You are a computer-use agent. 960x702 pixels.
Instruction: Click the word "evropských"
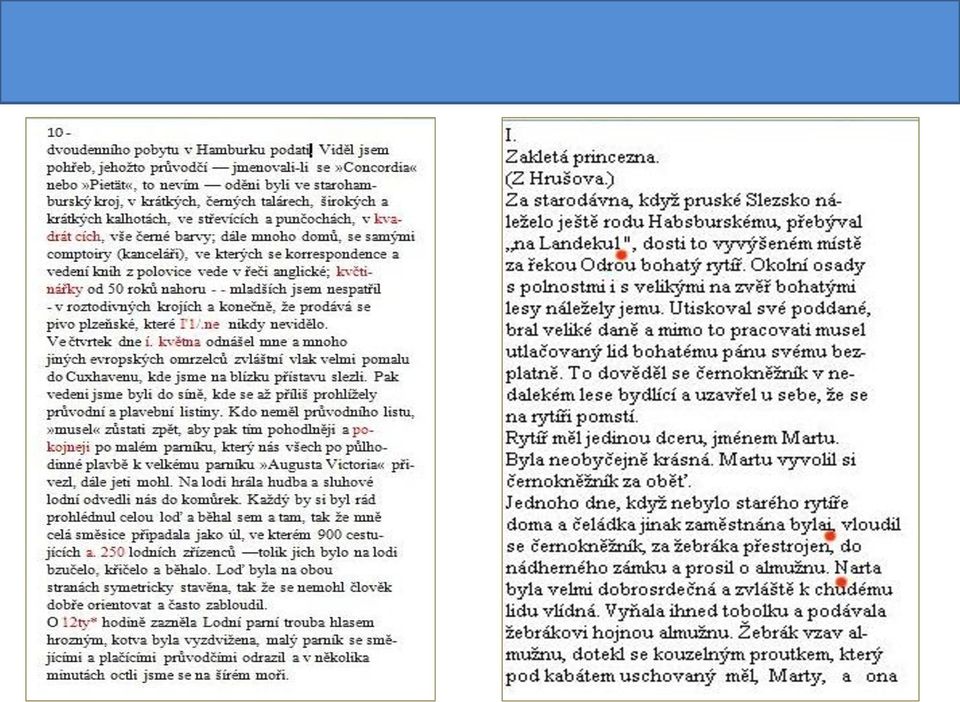click(130, 359)
